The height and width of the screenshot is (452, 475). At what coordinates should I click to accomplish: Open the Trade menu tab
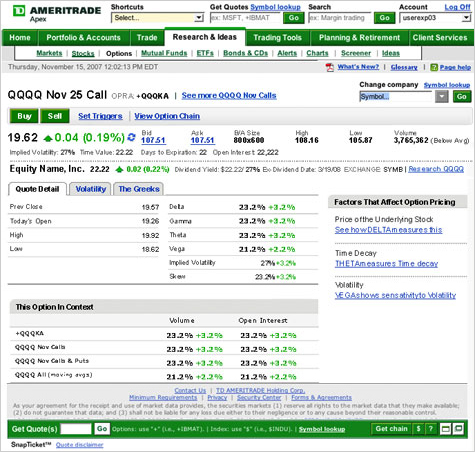[147, 38]
